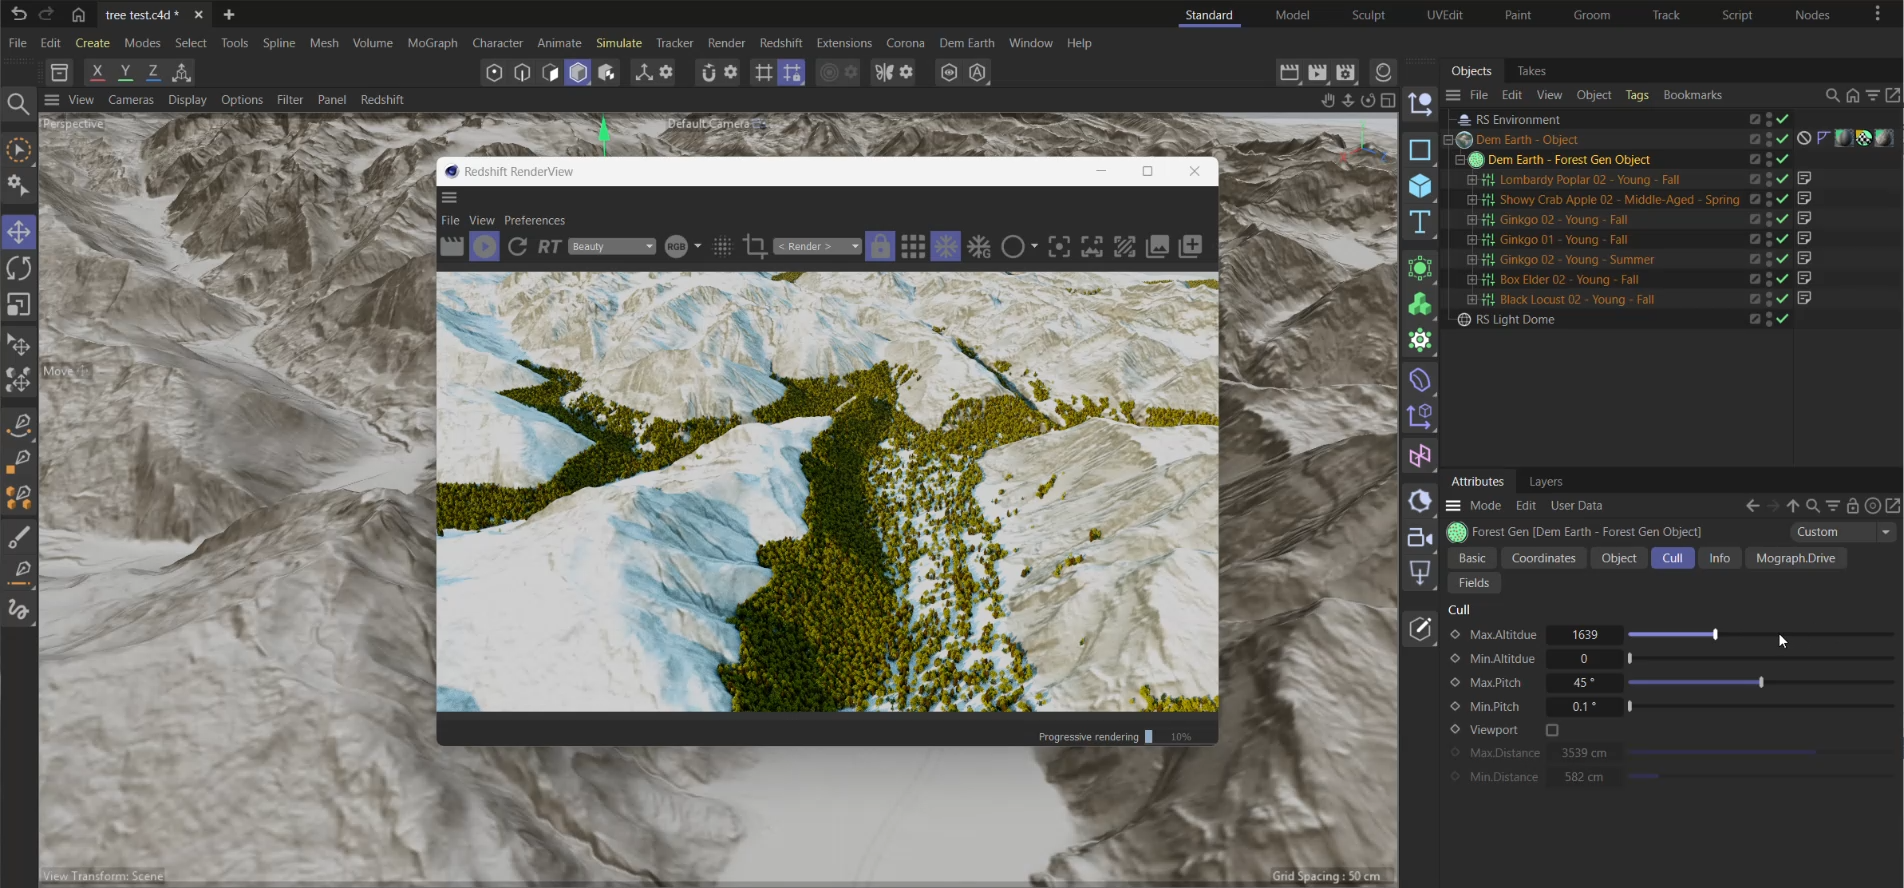Open the Coordinates attribute tab
Image resolution: width=1904 pixels, height=888 pixels.
coord(1543,558)
